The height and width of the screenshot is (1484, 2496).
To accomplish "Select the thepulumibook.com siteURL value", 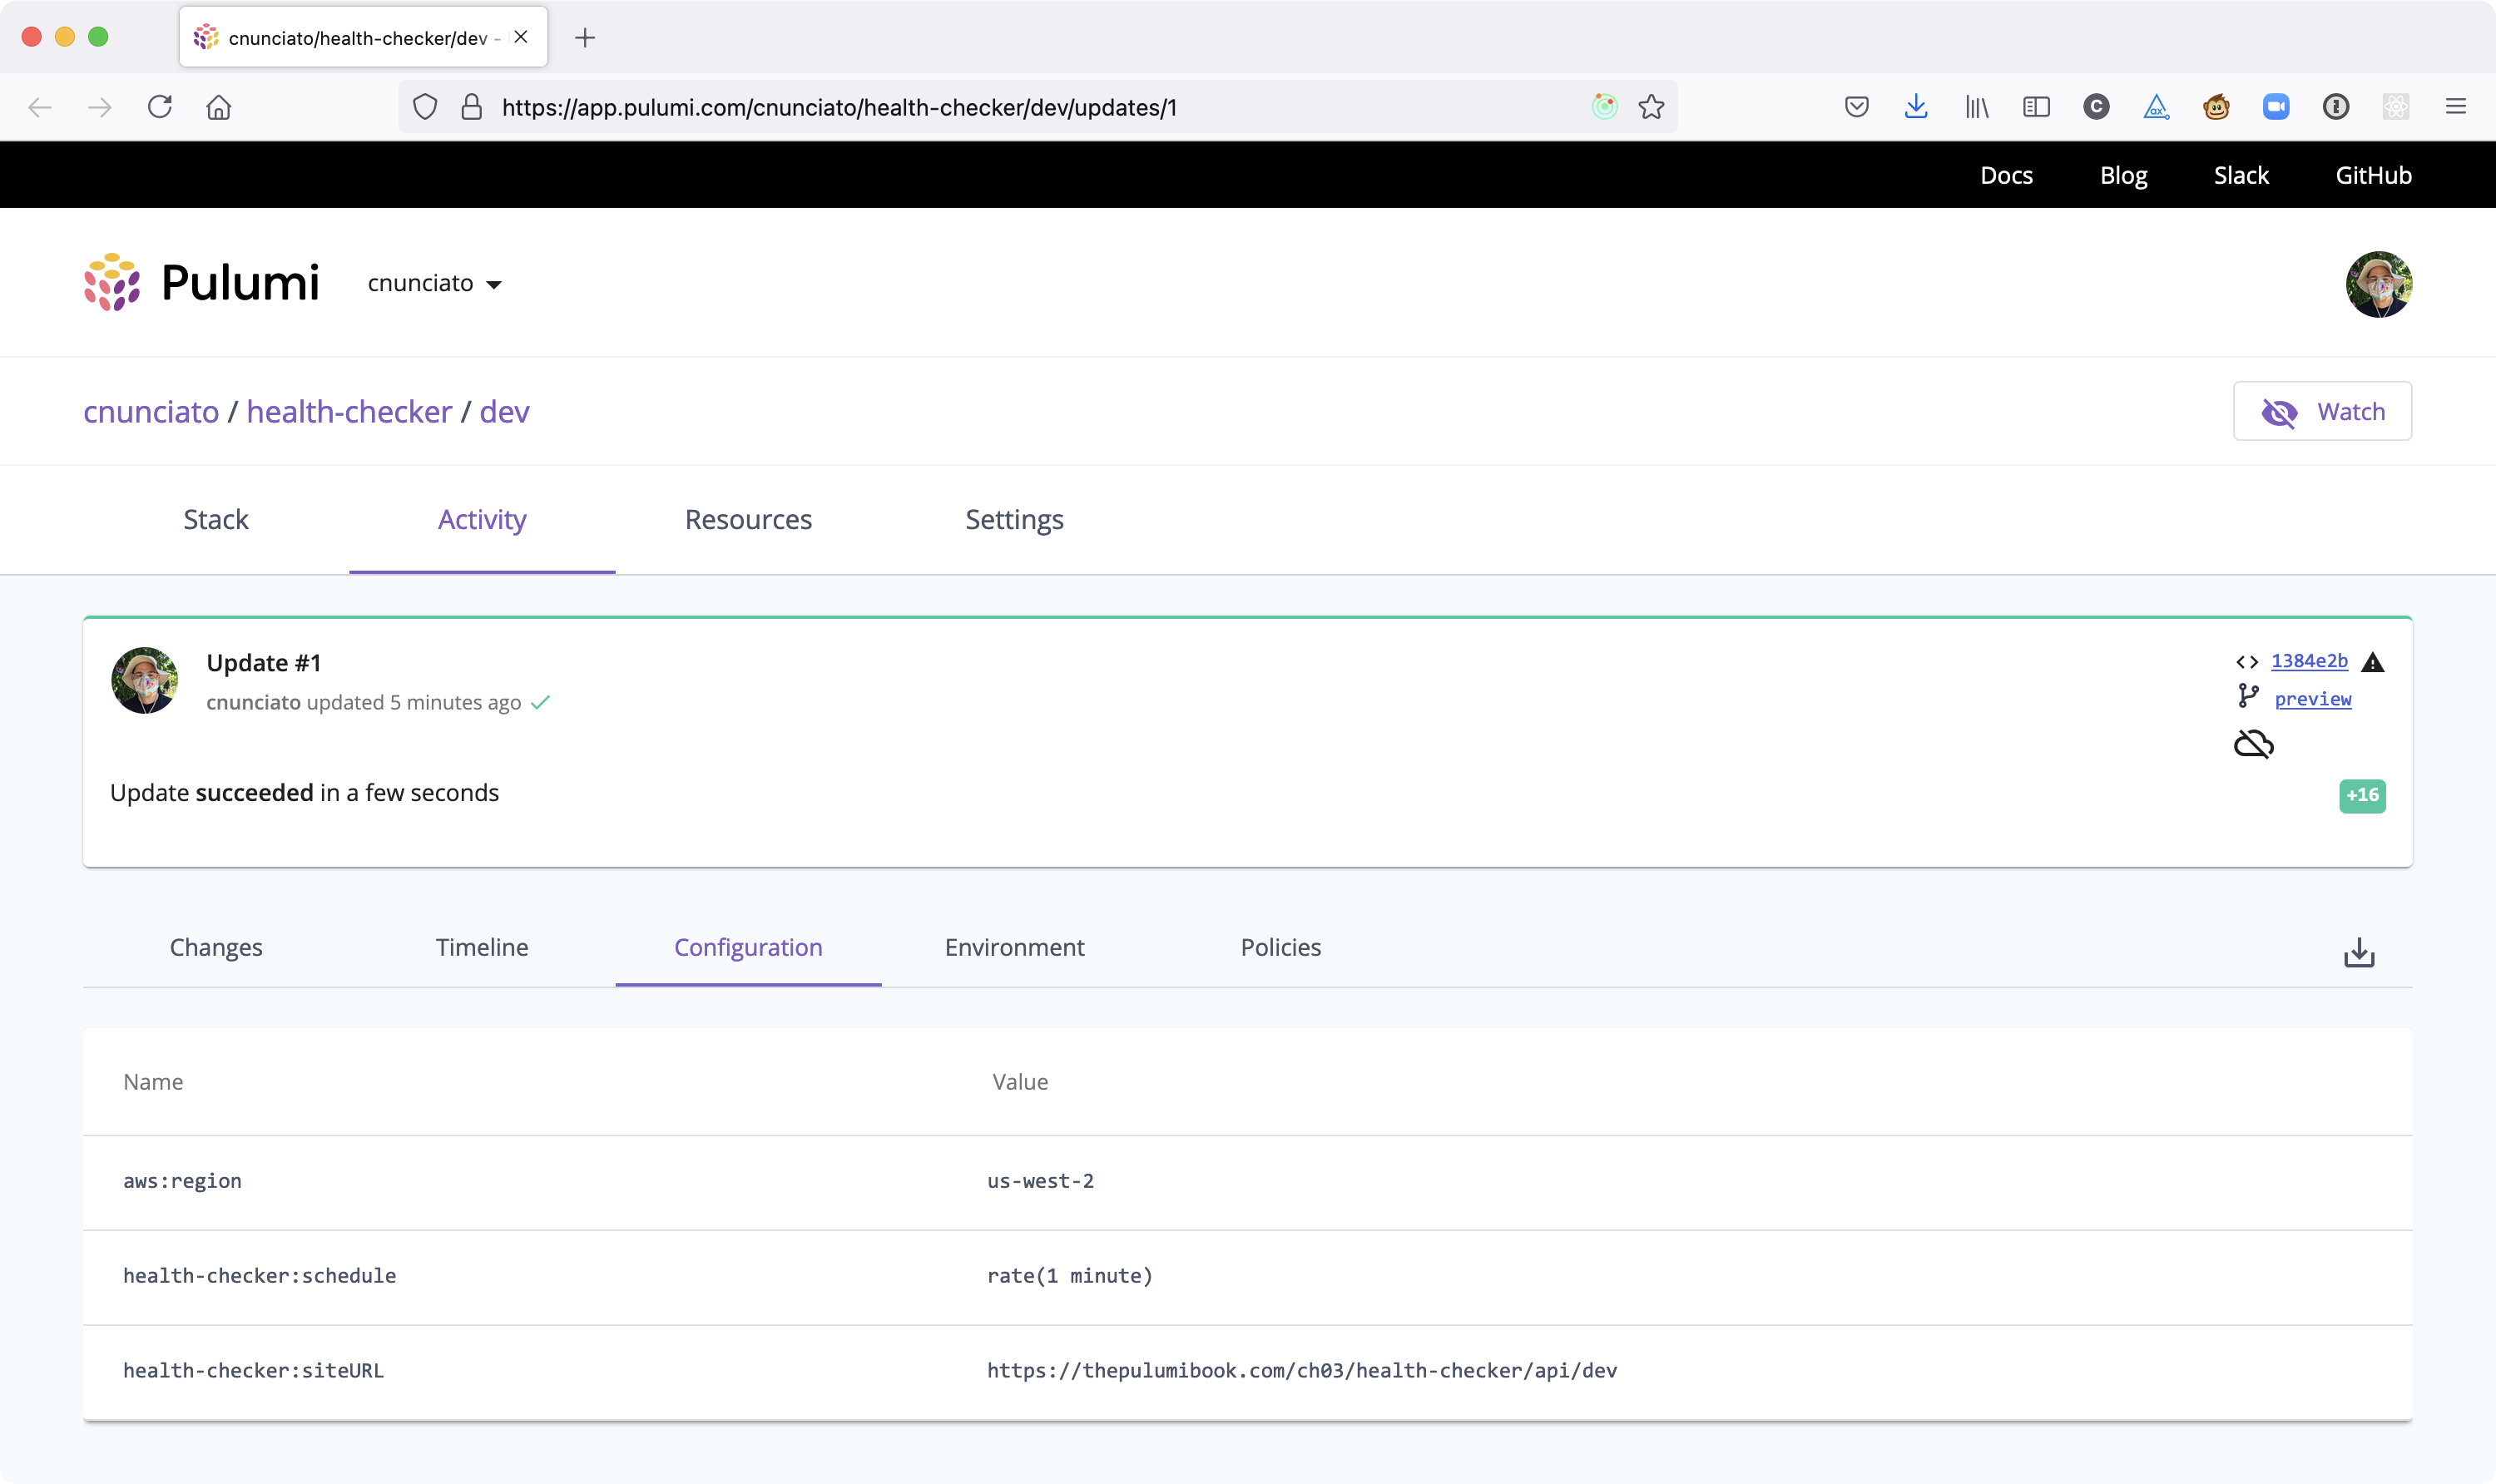I will pyautogui.click(x=1302, y=1371).
